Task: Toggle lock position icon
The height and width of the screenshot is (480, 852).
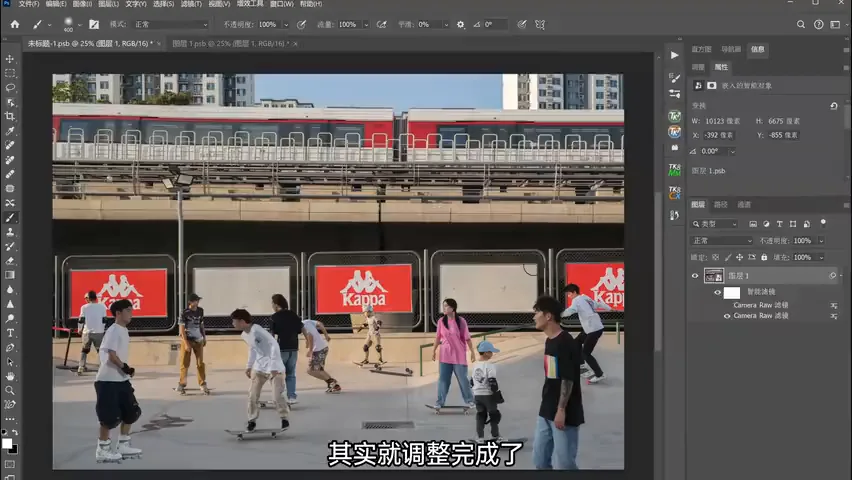Action: tap(740, 257)
